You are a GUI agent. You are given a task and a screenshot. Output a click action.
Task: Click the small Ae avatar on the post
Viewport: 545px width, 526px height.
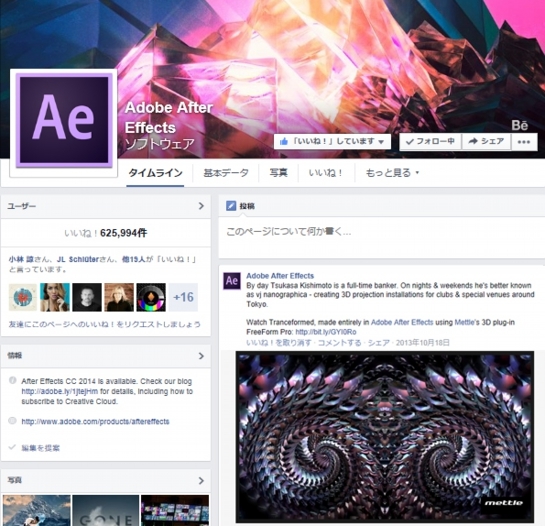(232, 281)
